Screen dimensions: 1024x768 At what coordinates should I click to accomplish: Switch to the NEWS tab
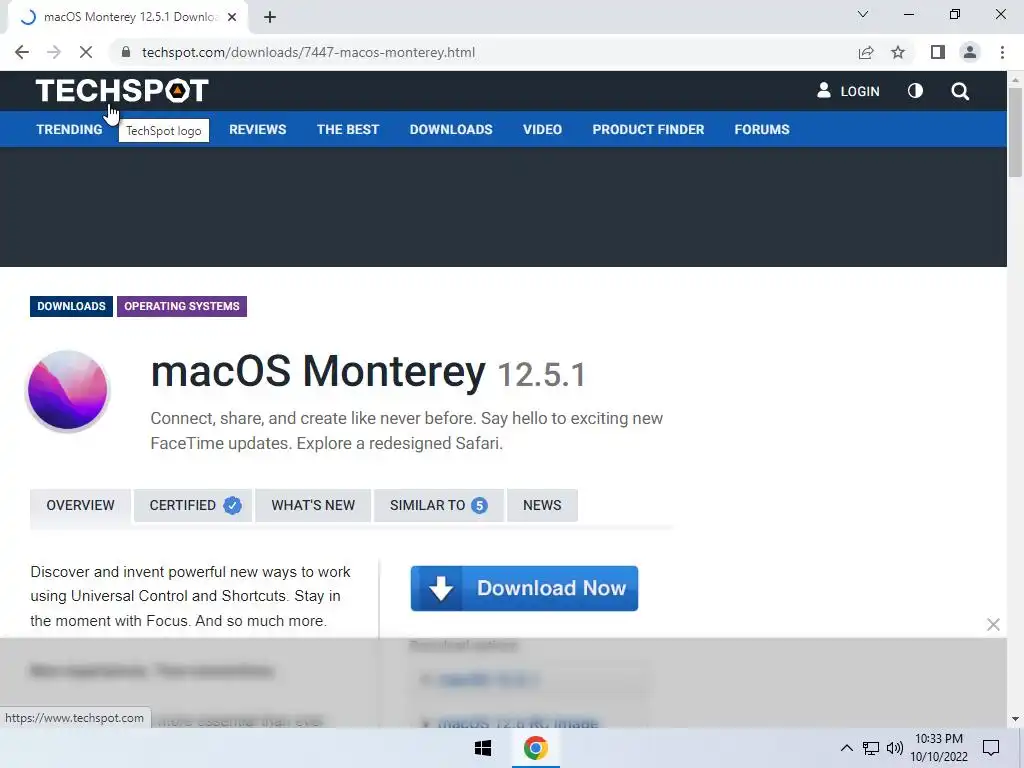coord(542,505)
